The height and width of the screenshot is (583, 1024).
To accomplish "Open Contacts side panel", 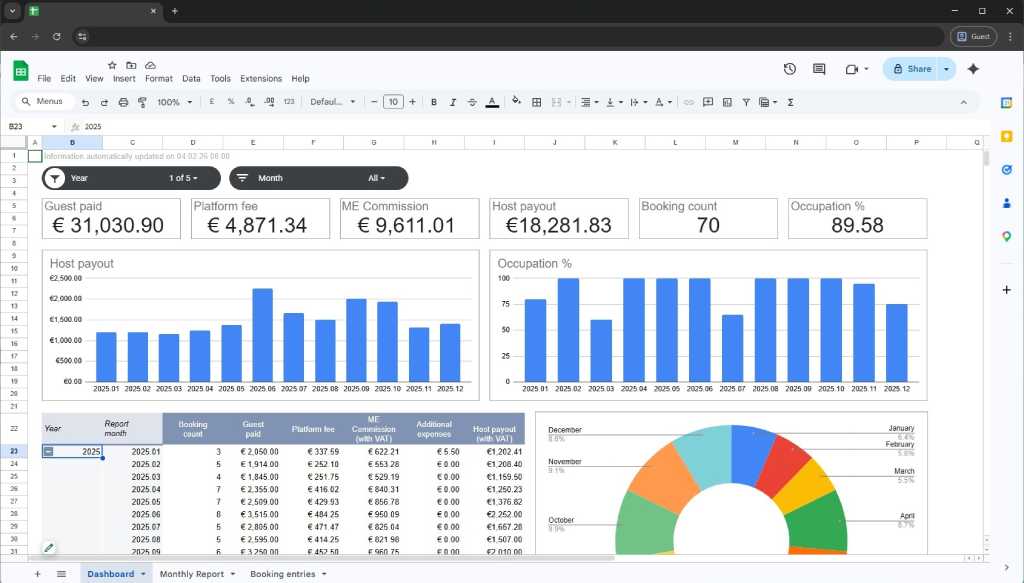I will [1006, 203].
